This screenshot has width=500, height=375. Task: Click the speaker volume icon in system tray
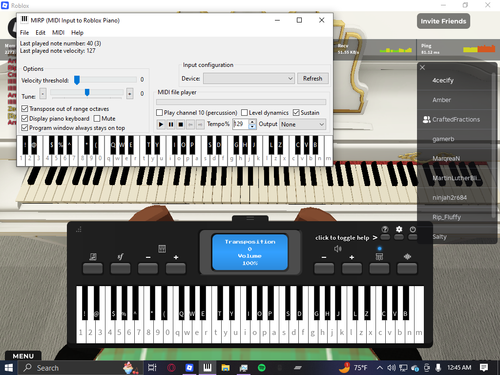click(391, 368)
